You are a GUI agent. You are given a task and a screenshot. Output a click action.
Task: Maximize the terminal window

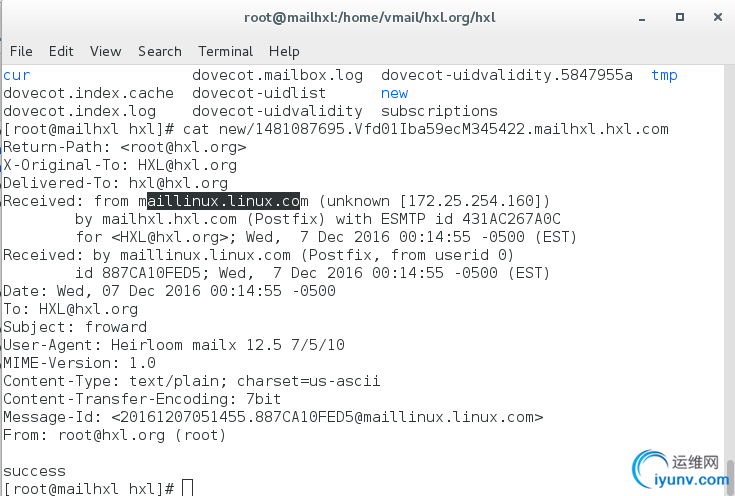point(680,17)
